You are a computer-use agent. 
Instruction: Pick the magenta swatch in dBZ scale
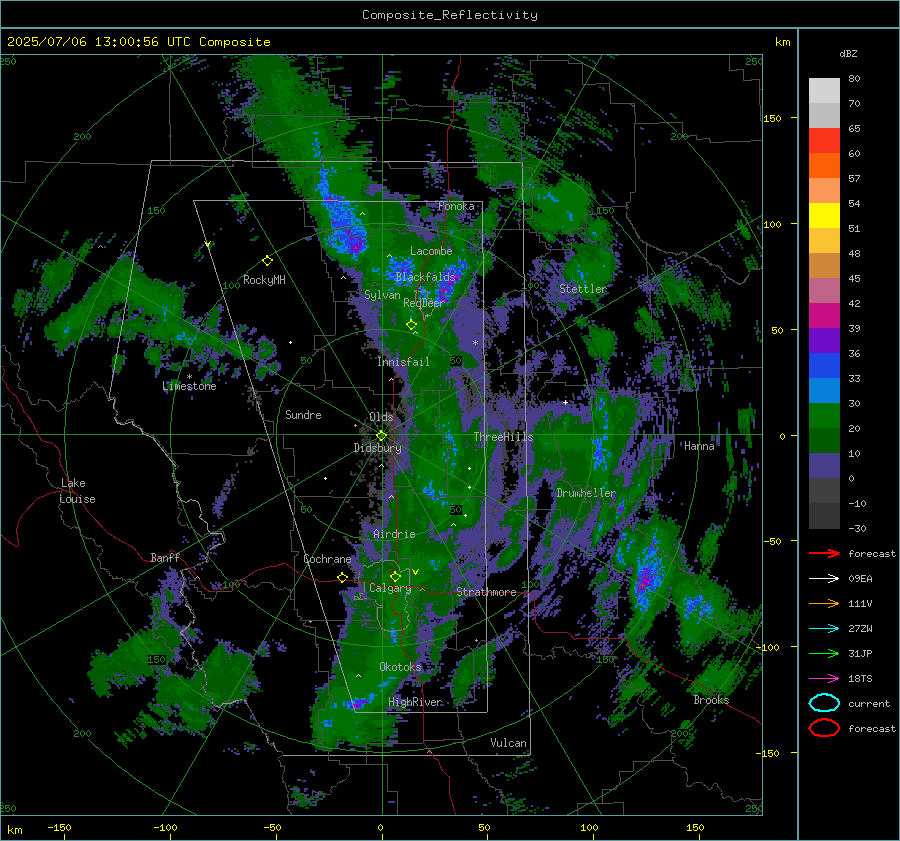tap(824, 316)
